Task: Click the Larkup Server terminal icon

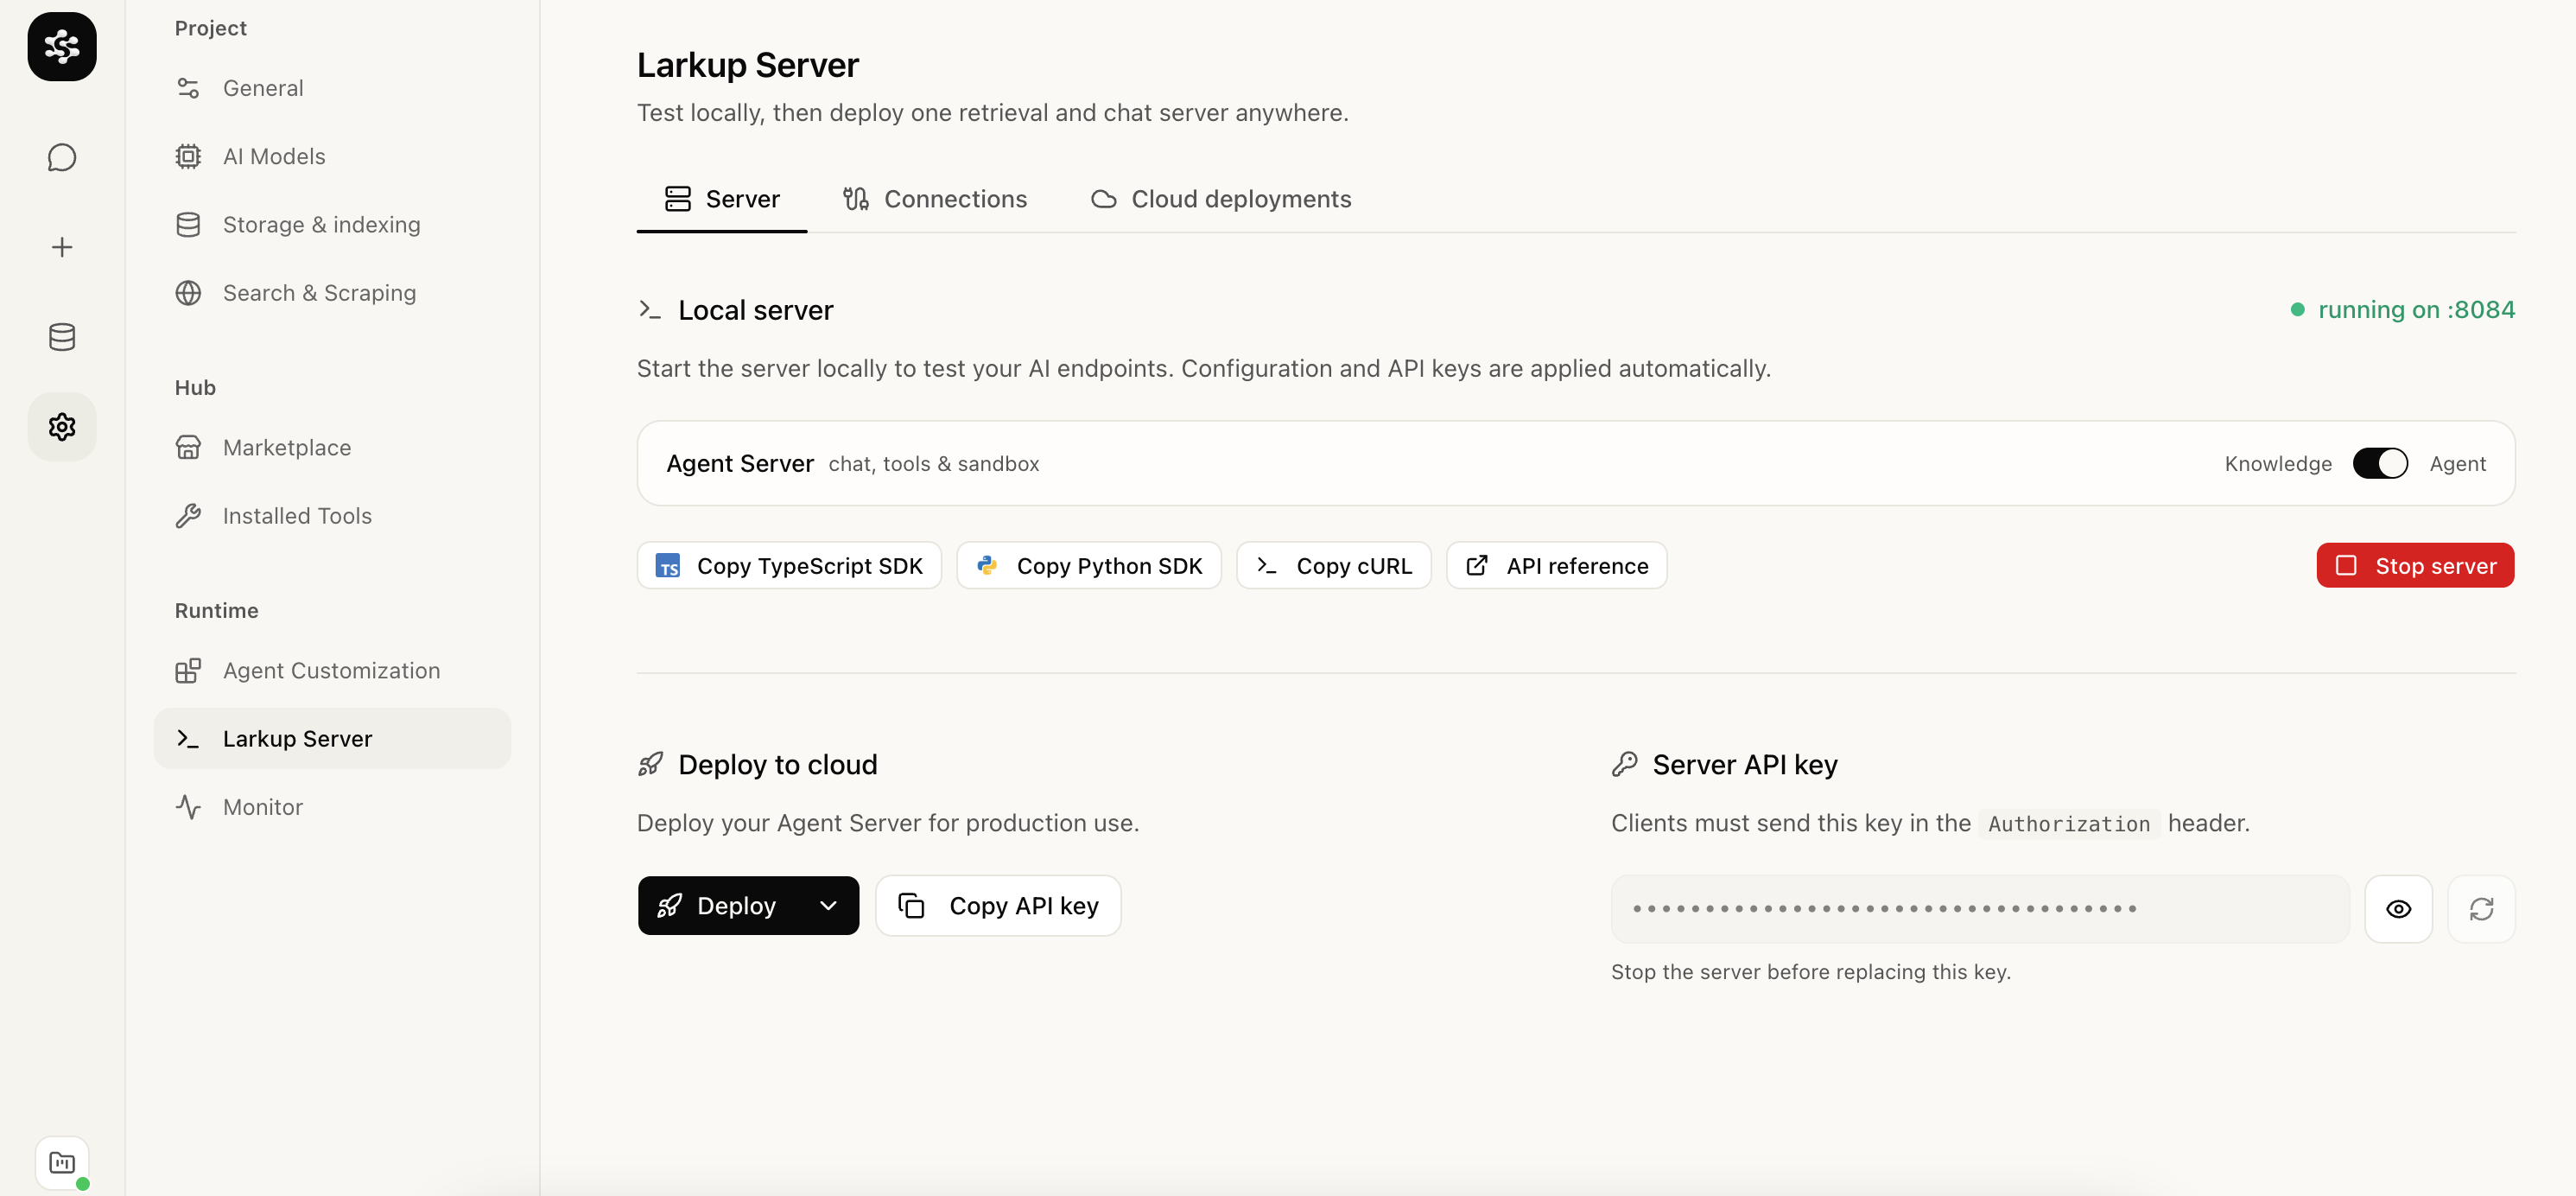Action: click(188, 739)
